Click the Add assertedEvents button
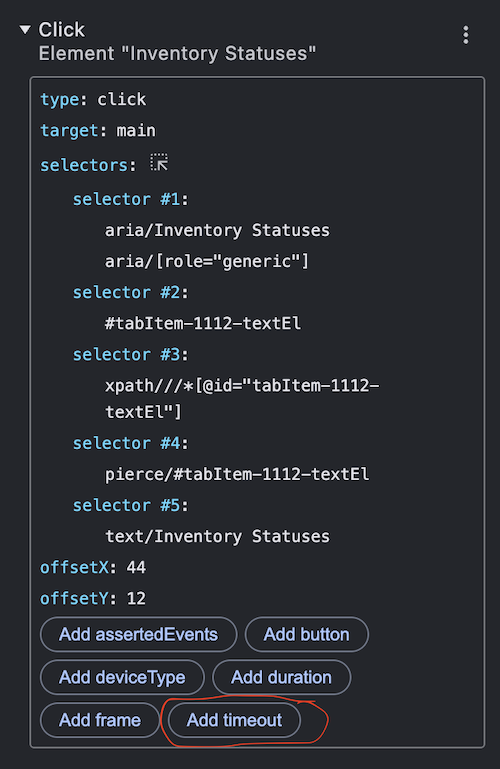Screen dimensions: 500x769 click(138, 635)
